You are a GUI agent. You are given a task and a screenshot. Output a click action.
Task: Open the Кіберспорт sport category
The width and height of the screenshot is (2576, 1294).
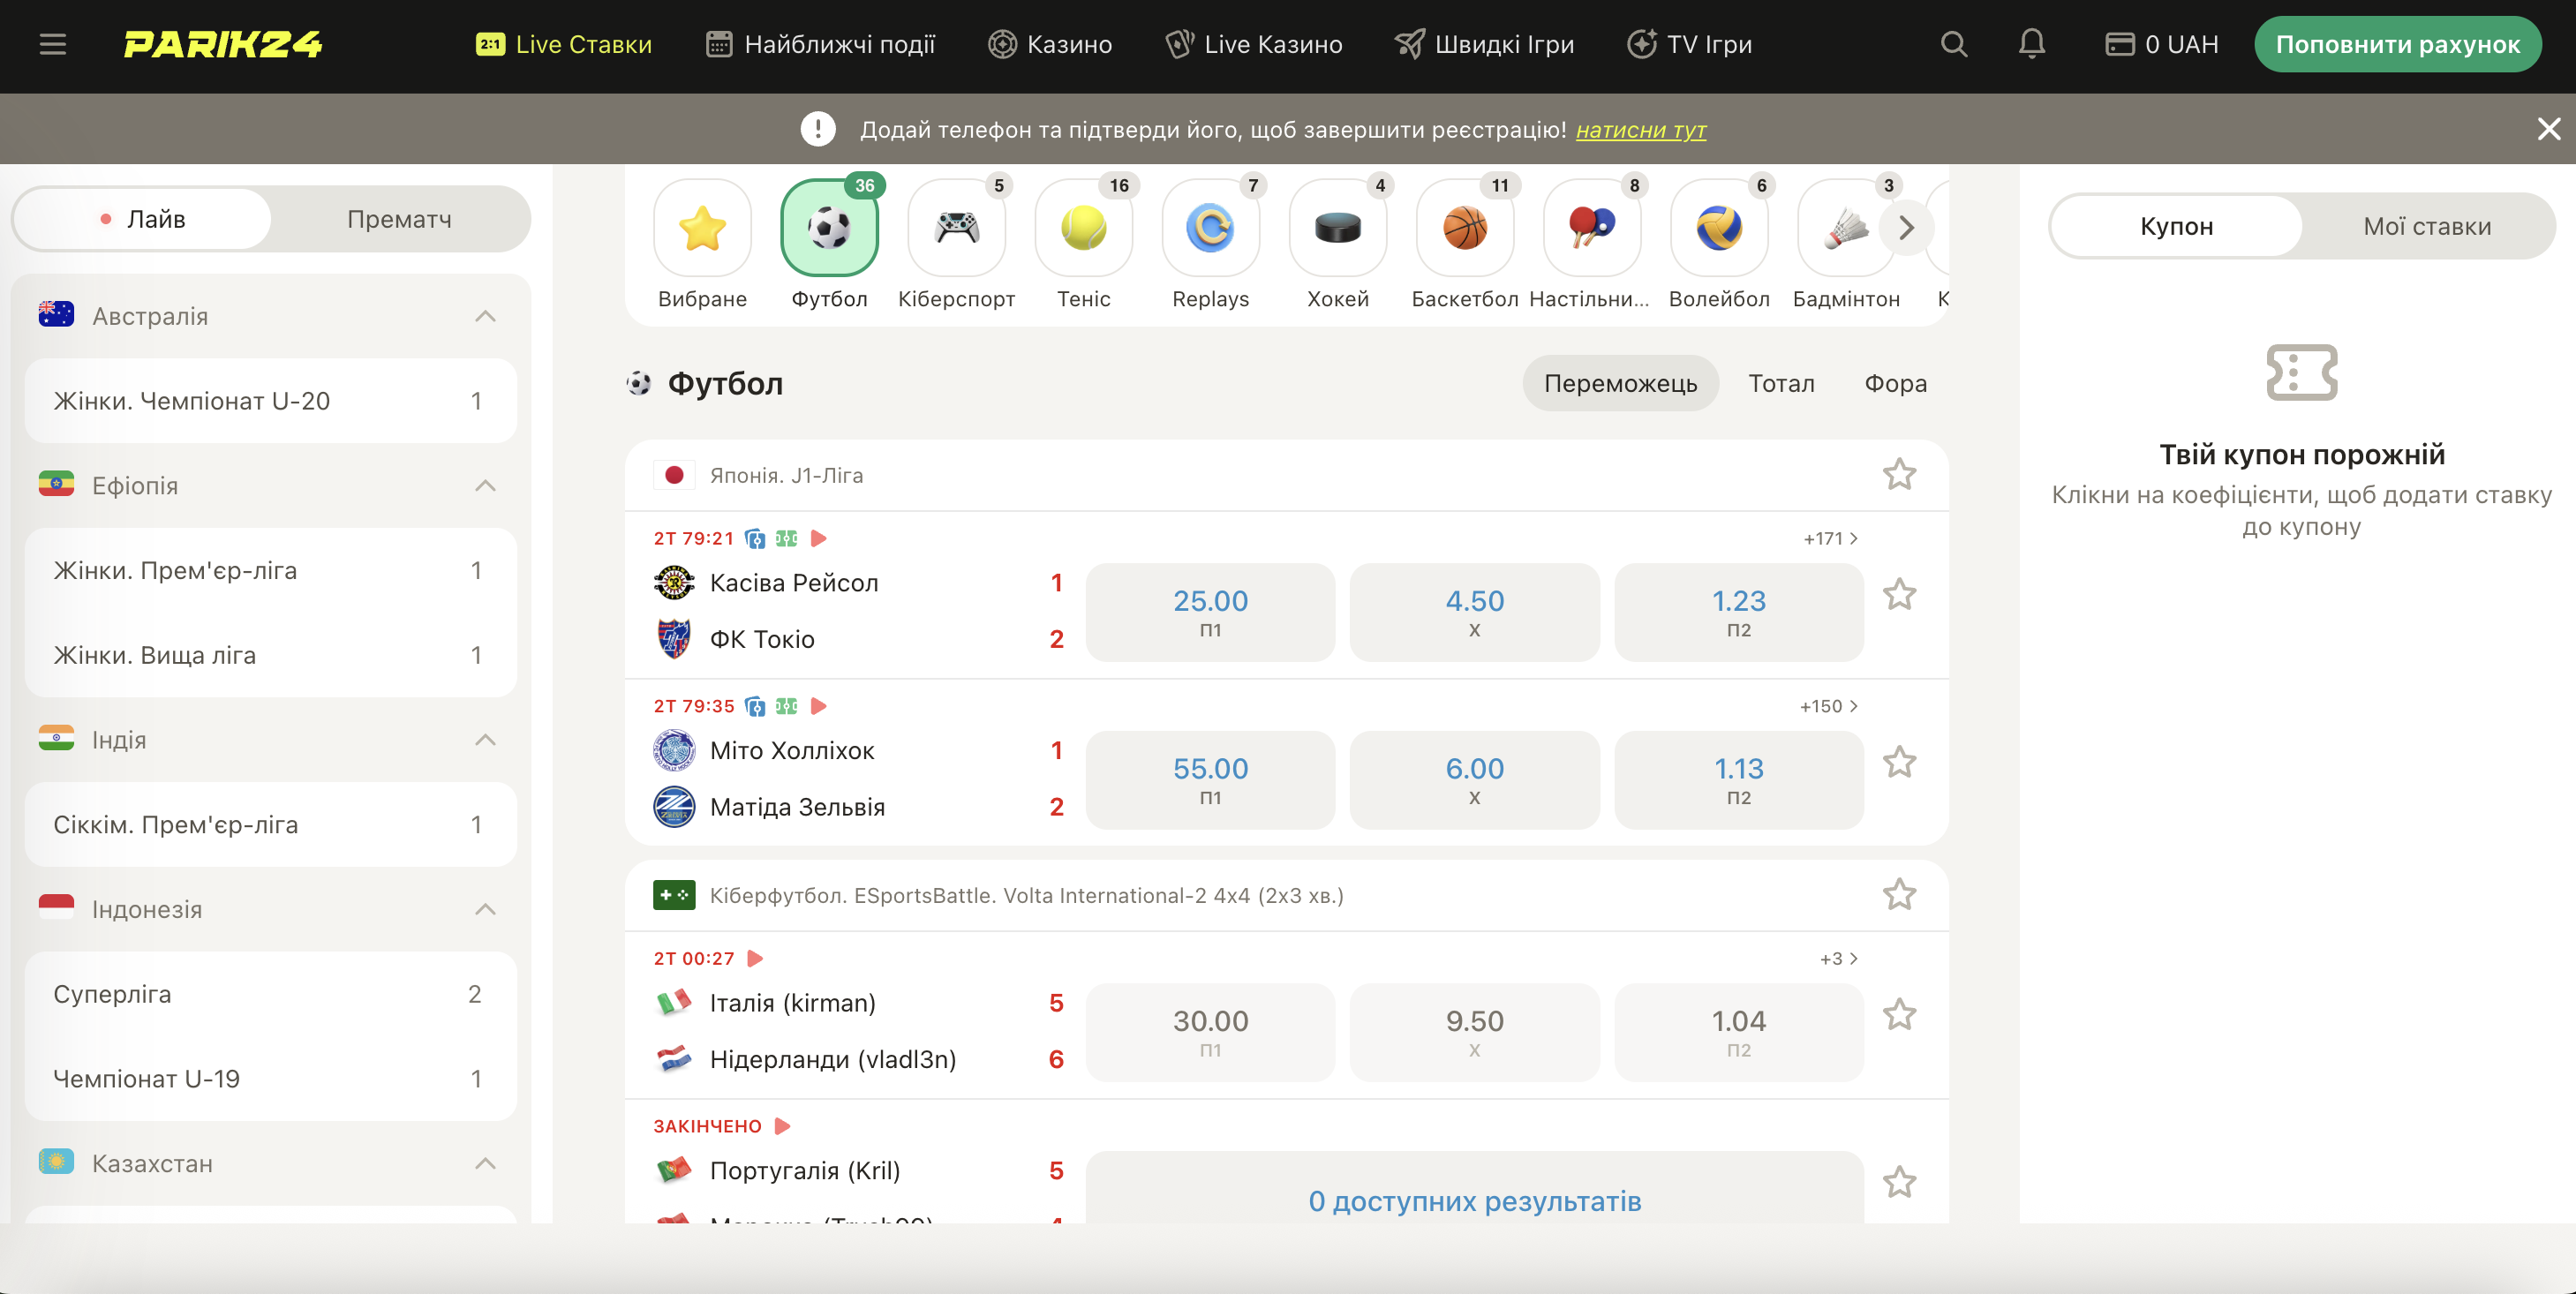coord(956,228)
